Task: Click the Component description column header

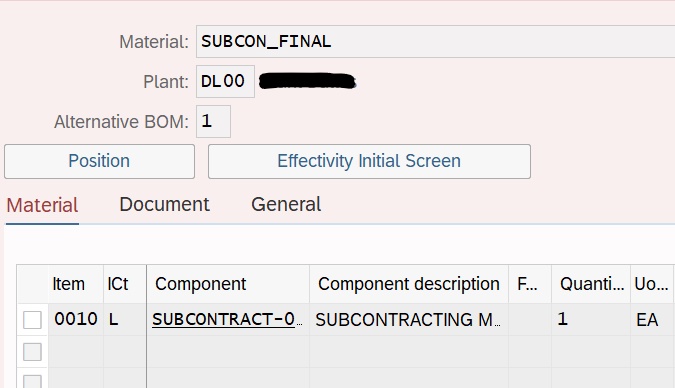Action: 409,284
